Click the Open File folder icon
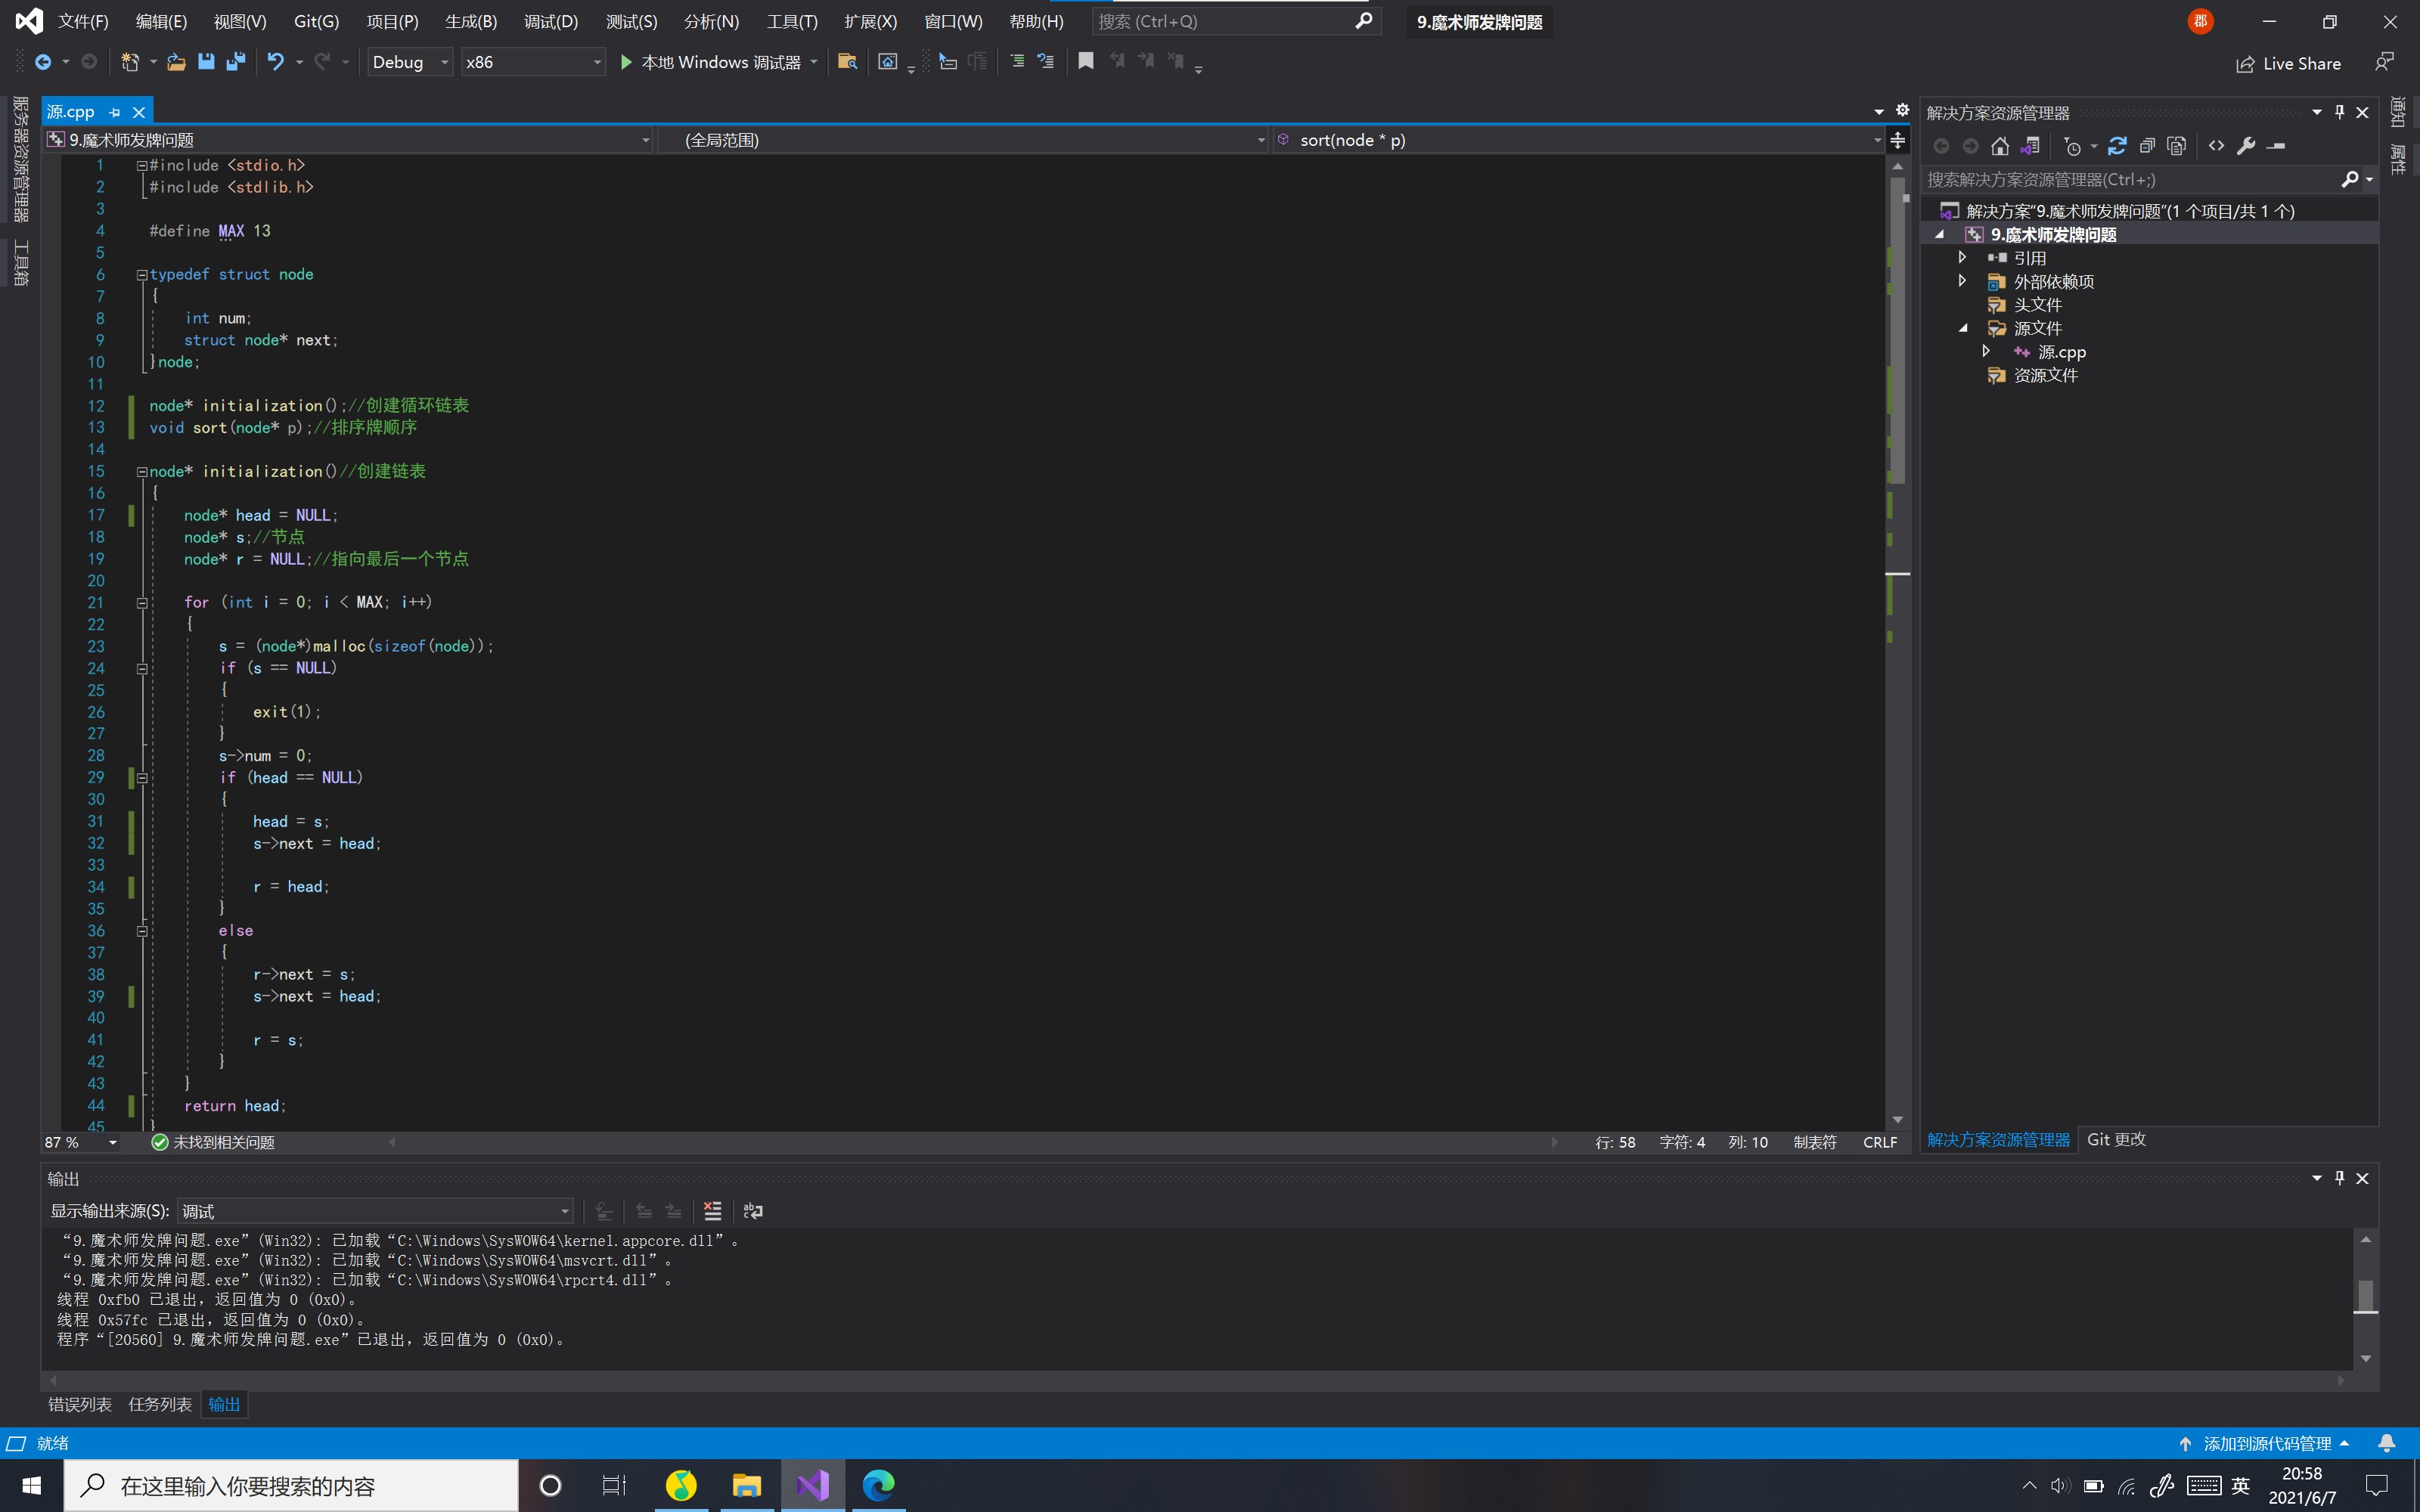Viewport: 2420px width, 1512px height. coord(176,62)
